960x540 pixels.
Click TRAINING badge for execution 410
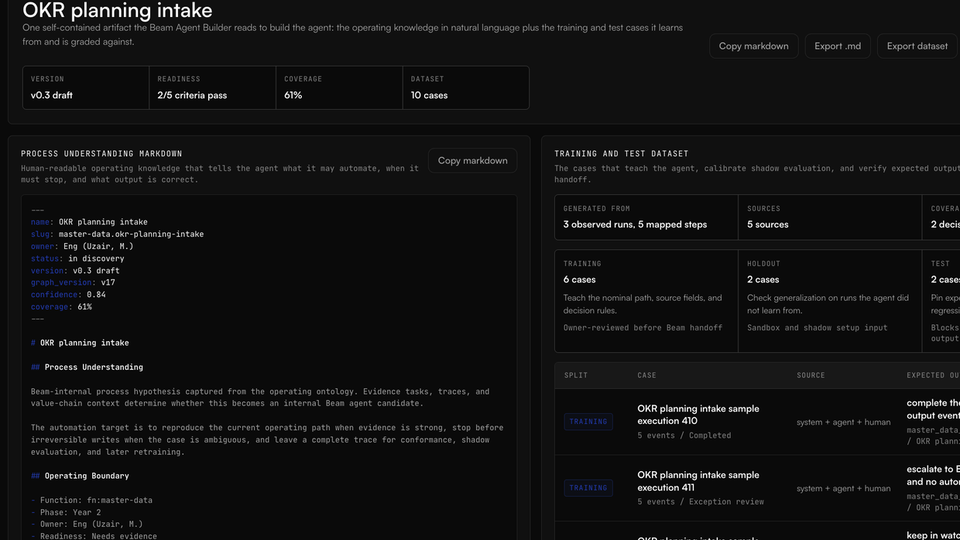point(588,421)
